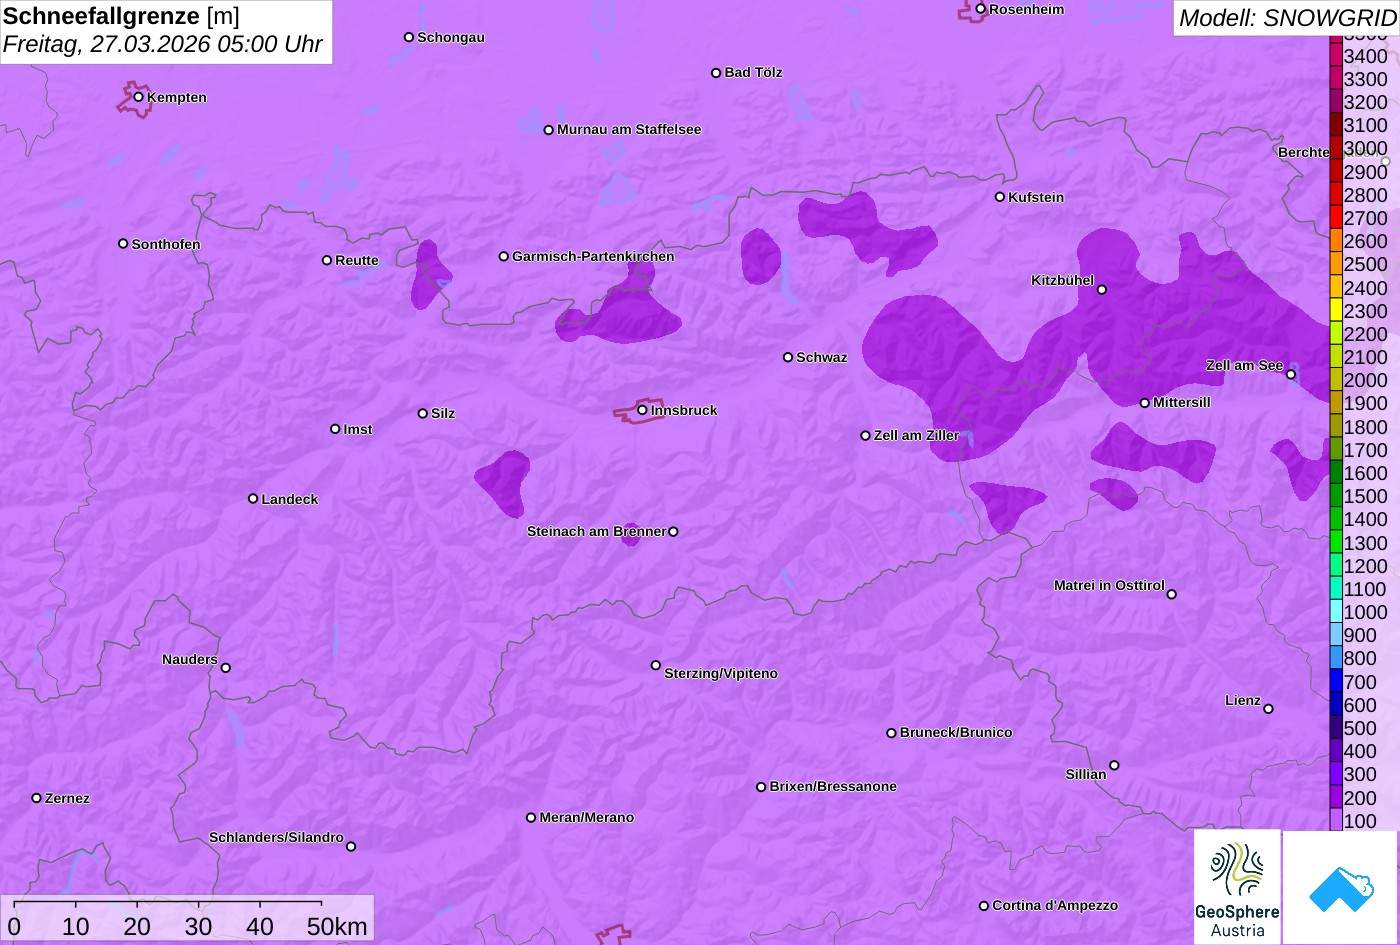Select the Innsbruck city marker dot
The width and height of the screenshot is (1400, 945).
tap(642, 410)
